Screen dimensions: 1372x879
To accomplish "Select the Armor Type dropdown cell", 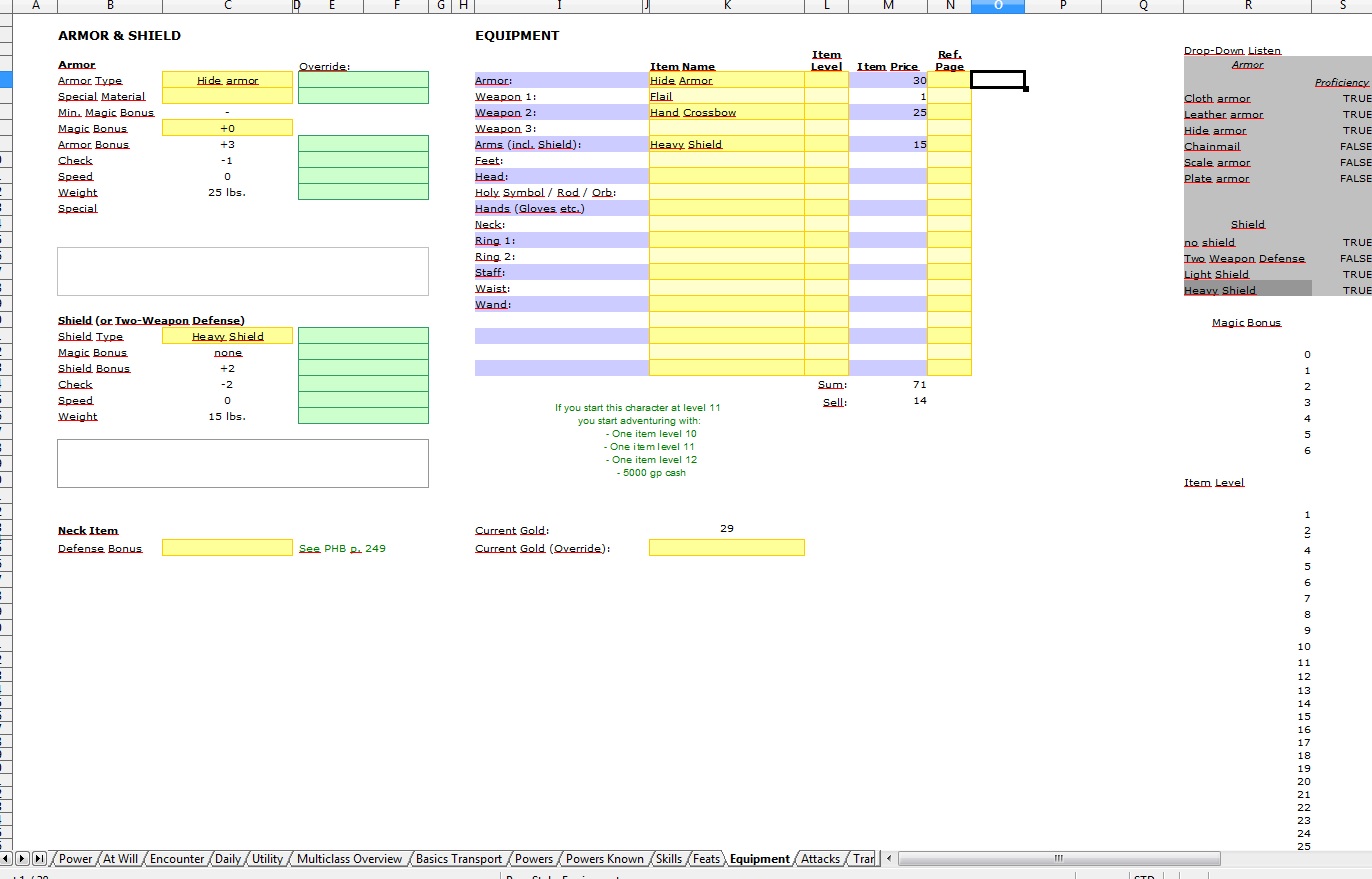I will point(227,80).
